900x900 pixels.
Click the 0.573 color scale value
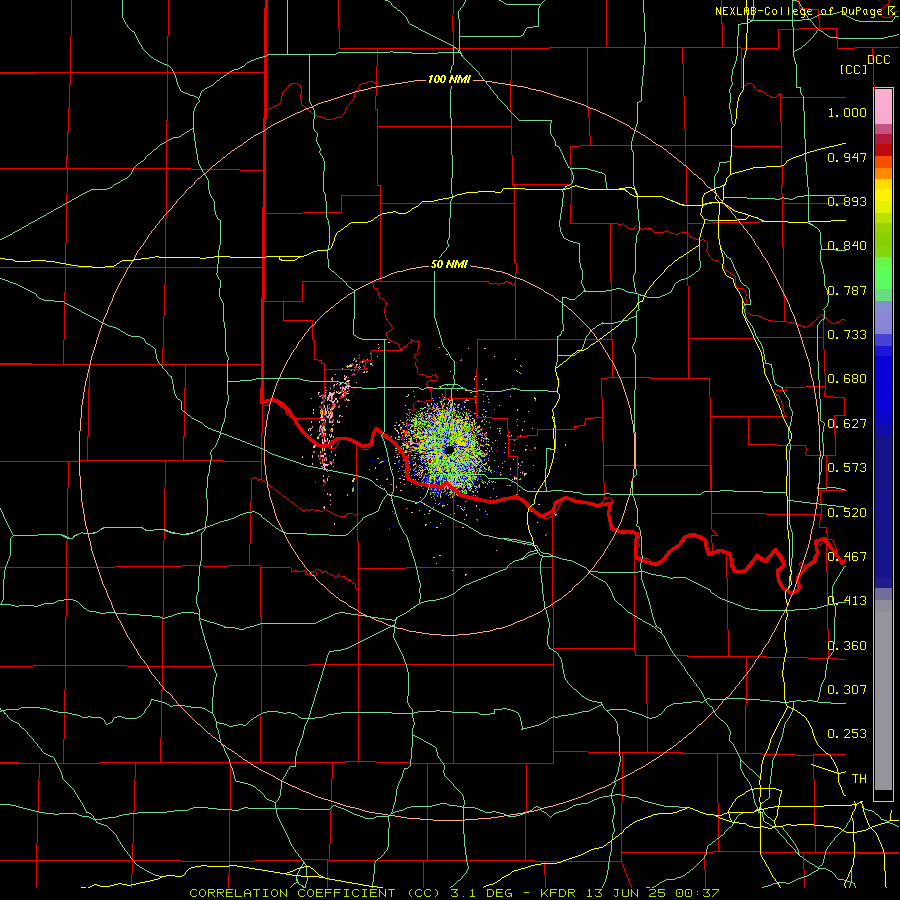pos(847,468)
